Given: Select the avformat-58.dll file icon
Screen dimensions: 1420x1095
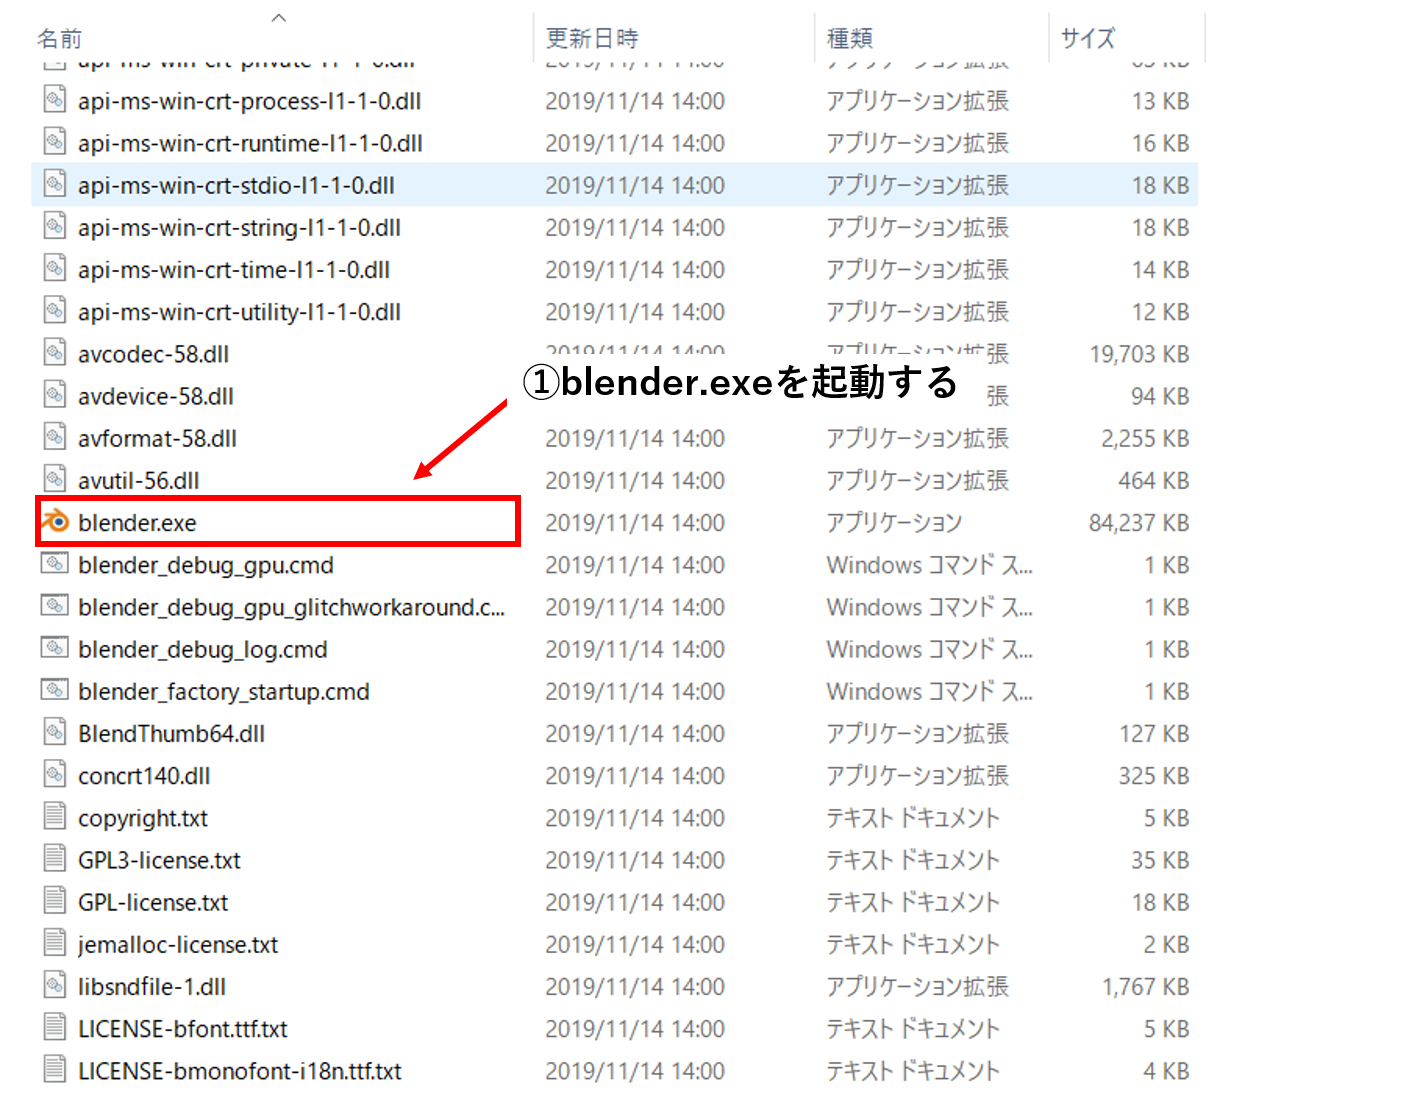Looking at the screenshot, I should point(55,437).
